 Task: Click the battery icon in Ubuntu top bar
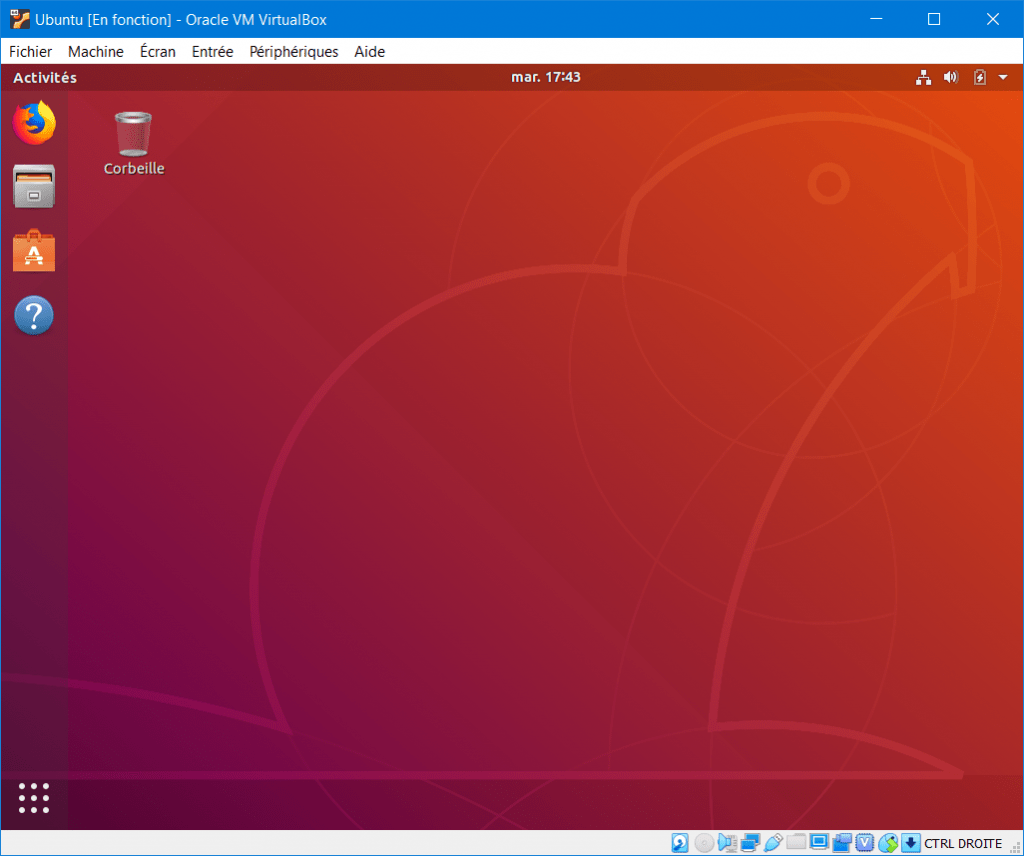[x=980, y=78]
